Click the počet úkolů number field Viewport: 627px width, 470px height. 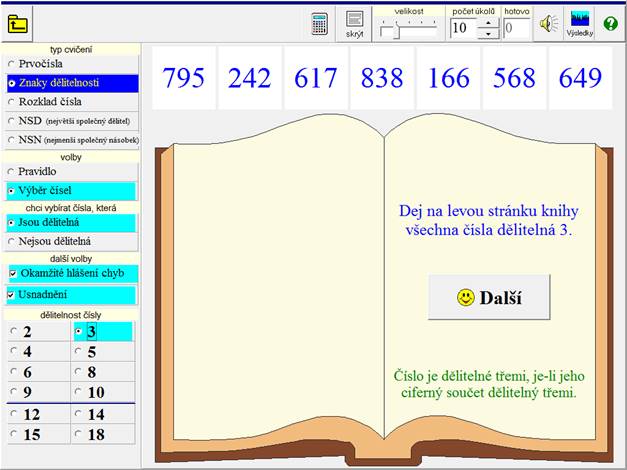[x=463, y=28]
